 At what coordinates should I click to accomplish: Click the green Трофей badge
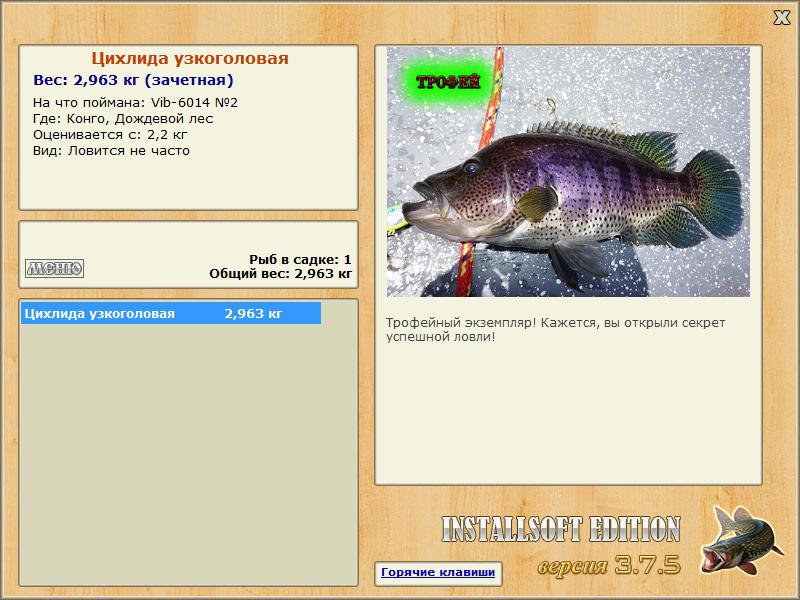click(x=448, y=82)
